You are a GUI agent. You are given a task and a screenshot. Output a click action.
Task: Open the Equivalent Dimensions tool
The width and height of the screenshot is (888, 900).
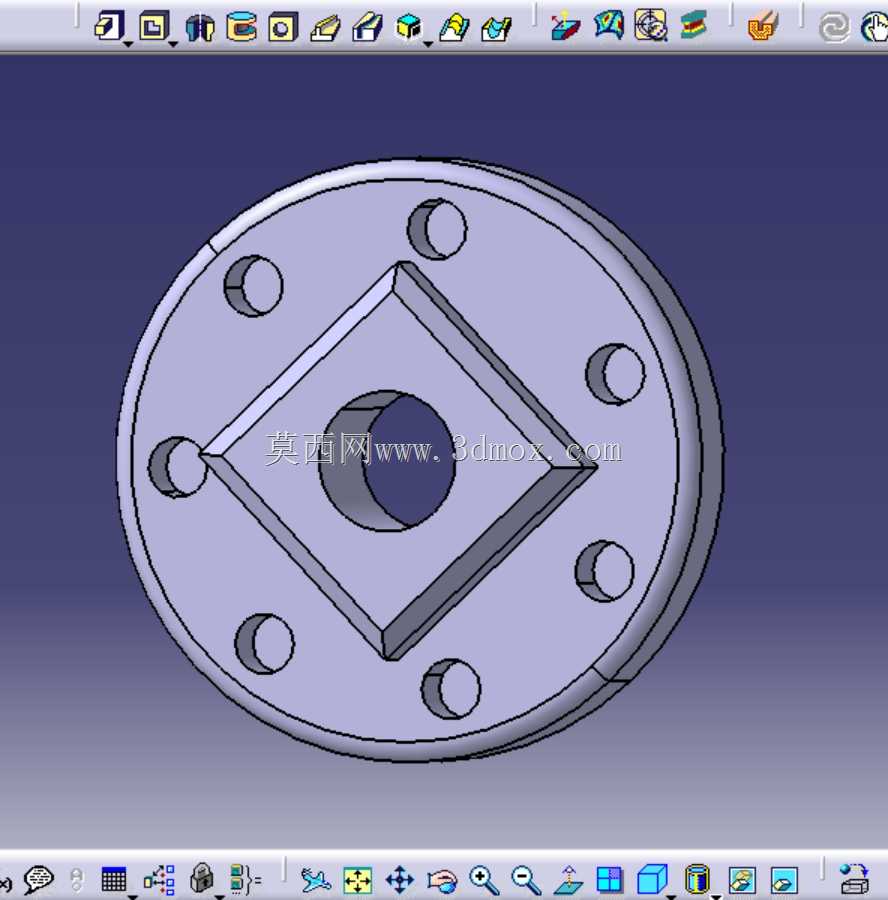[245, 879]
